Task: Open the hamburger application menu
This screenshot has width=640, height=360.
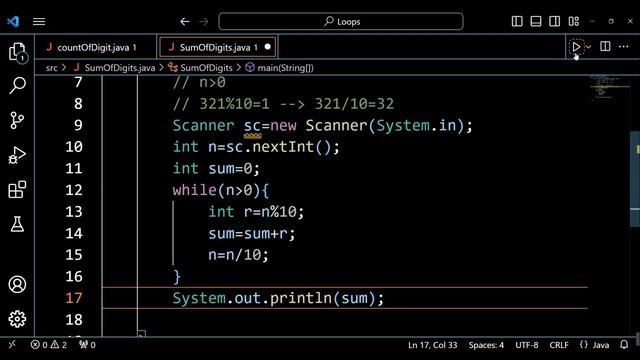Action: click(x=39, y=21)
